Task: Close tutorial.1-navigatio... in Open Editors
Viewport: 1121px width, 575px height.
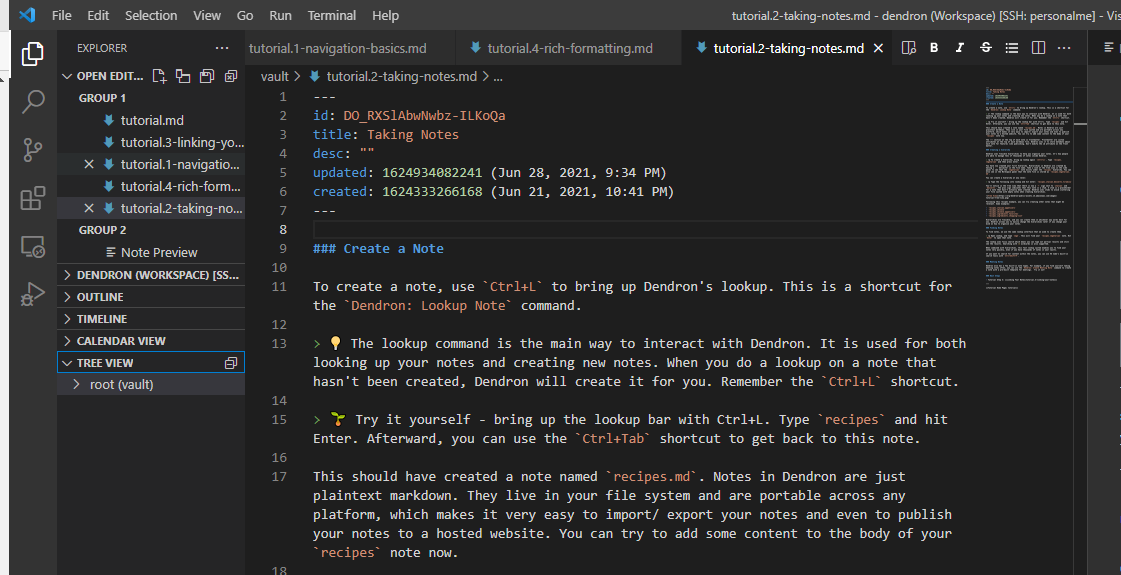Action: click(89, 164)
